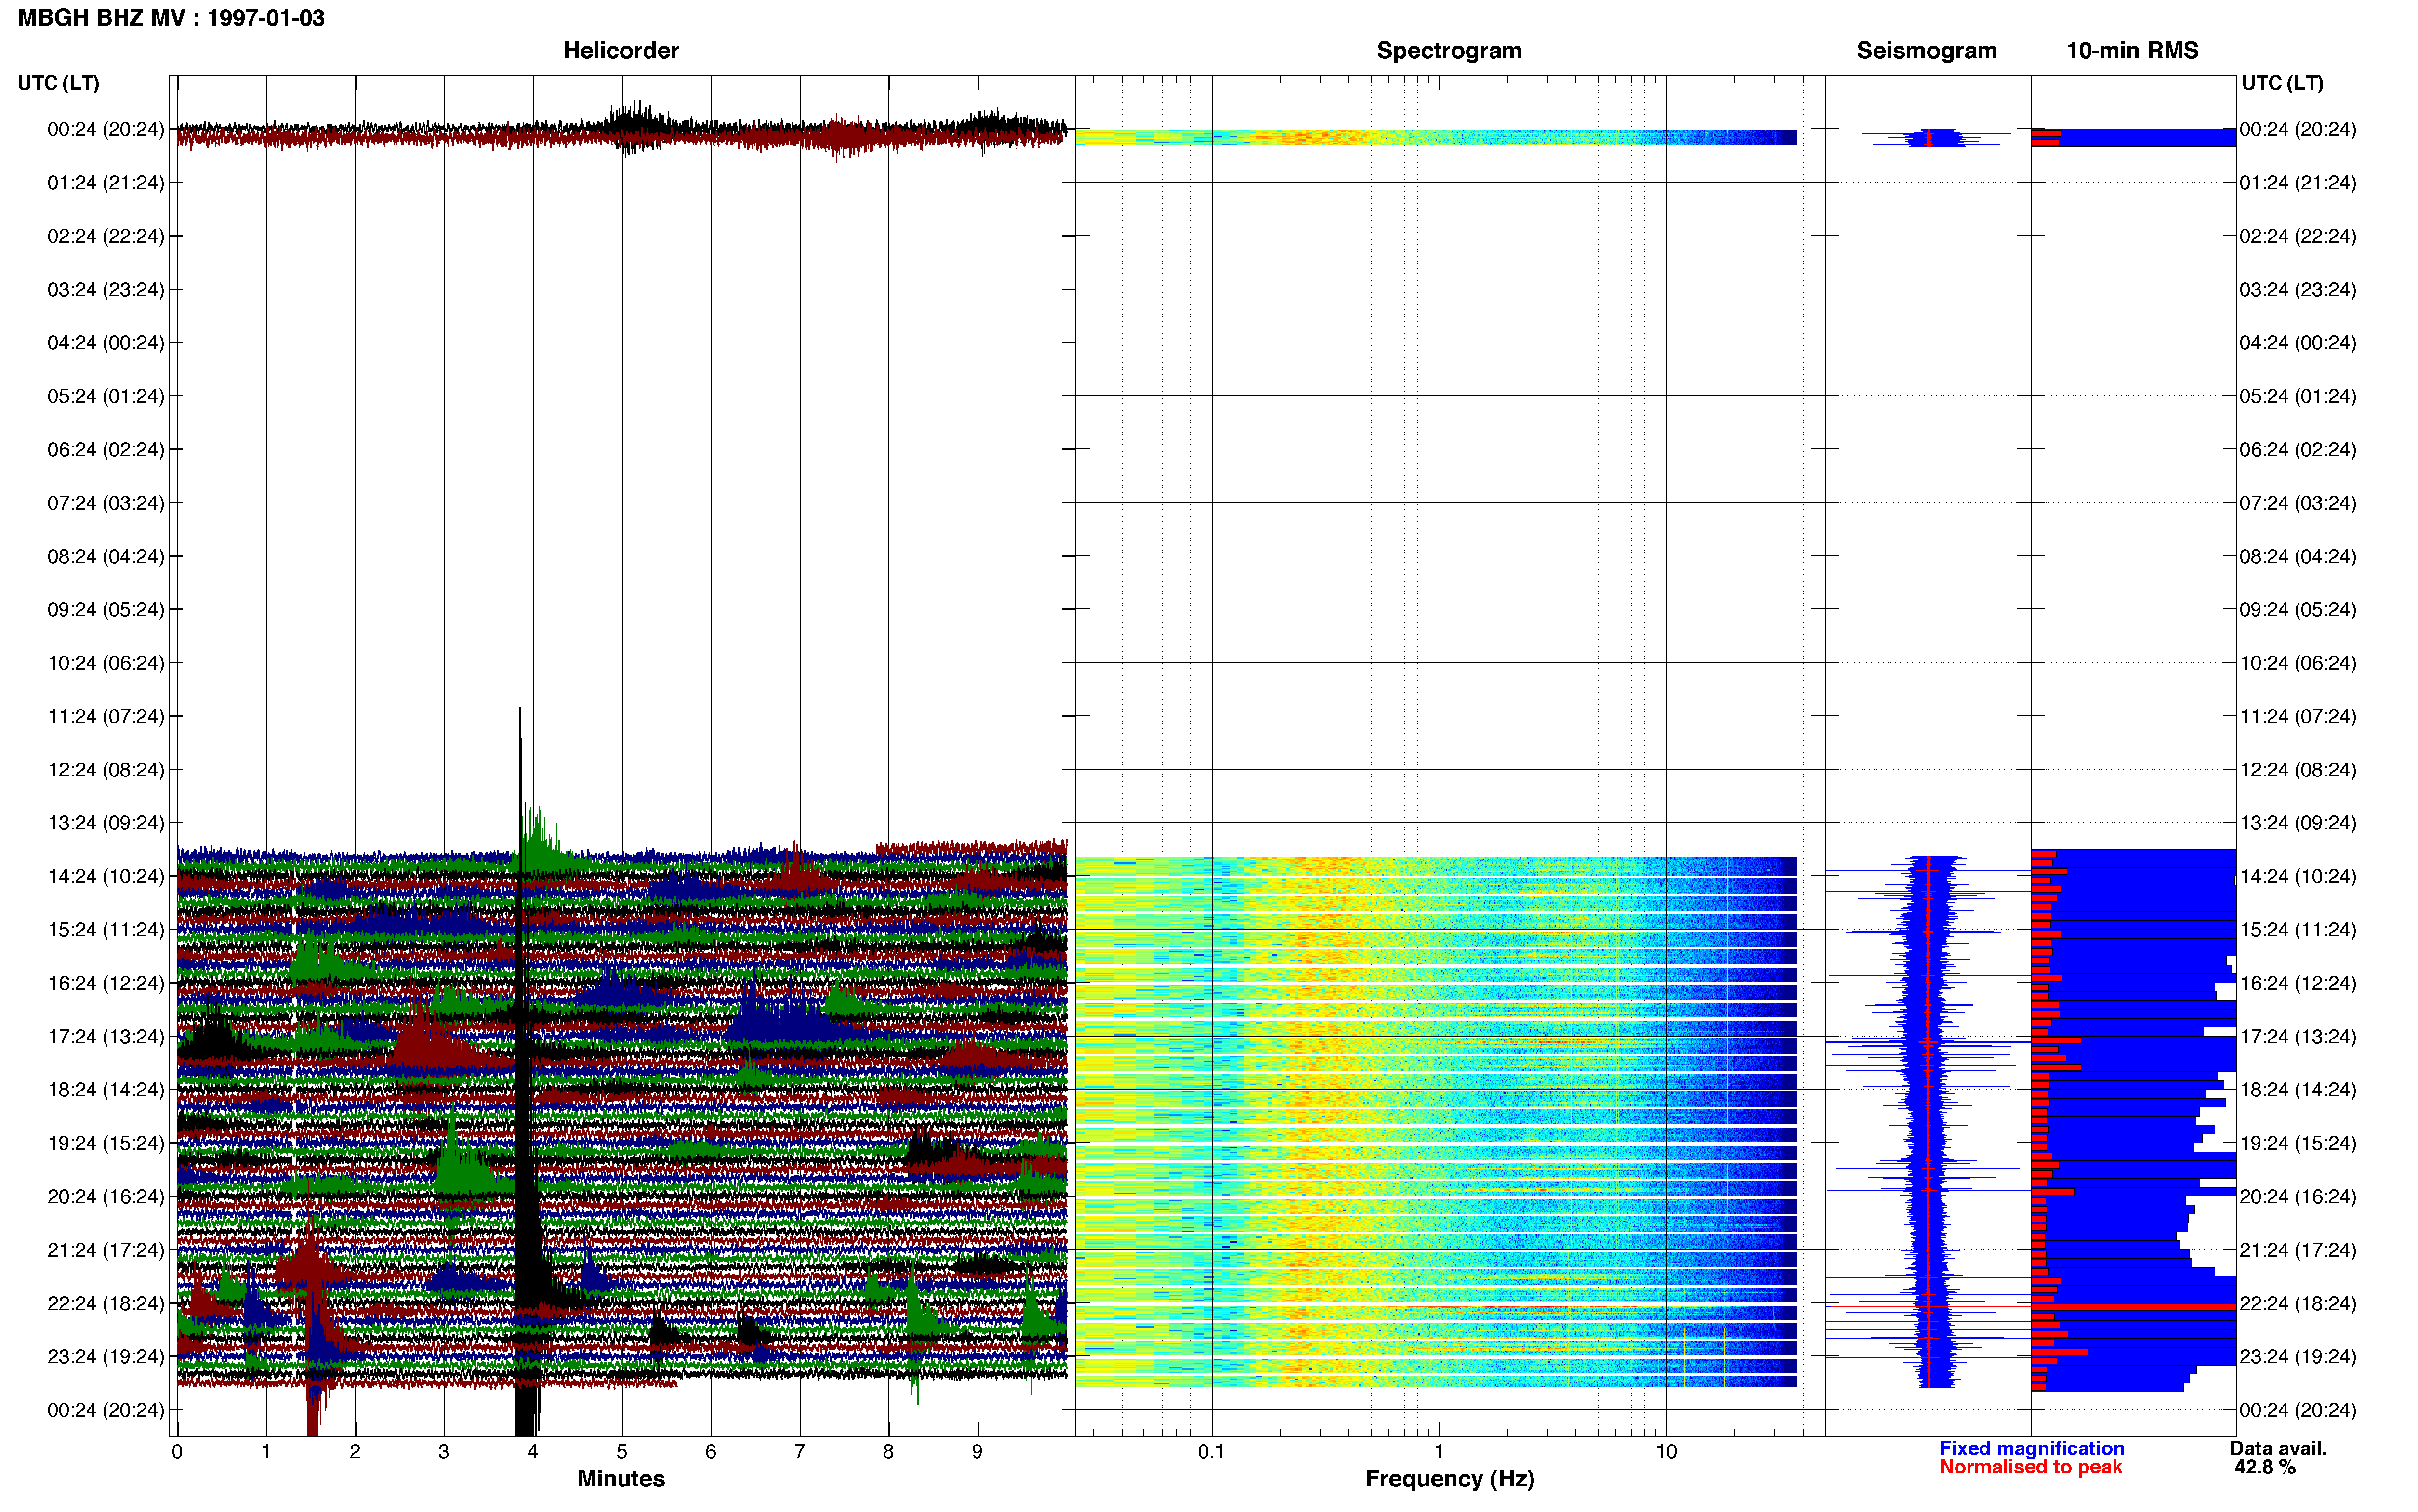Click the title 'MBGH BHZ MV : 1997-01-03'

171,18
